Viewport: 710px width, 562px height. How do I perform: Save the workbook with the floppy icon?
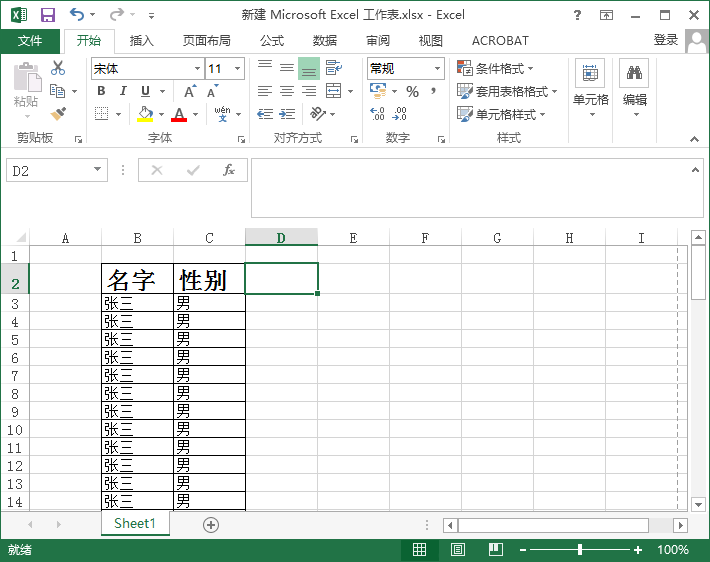(x=48, y=15)
